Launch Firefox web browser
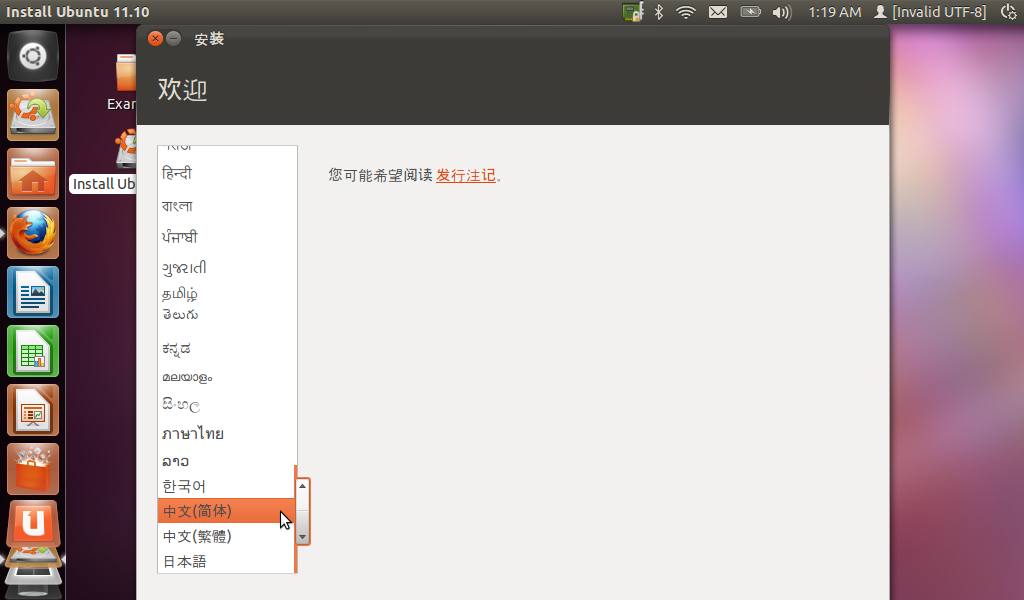 tap(33, 233)
